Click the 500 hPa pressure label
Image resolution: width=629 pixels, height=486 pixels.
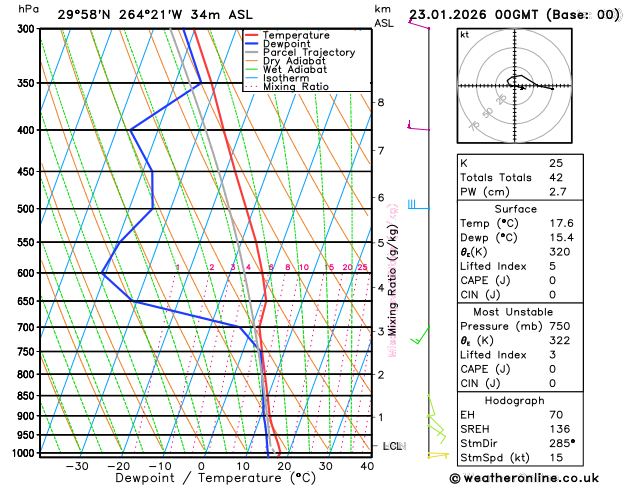click(x=28, y=209)
